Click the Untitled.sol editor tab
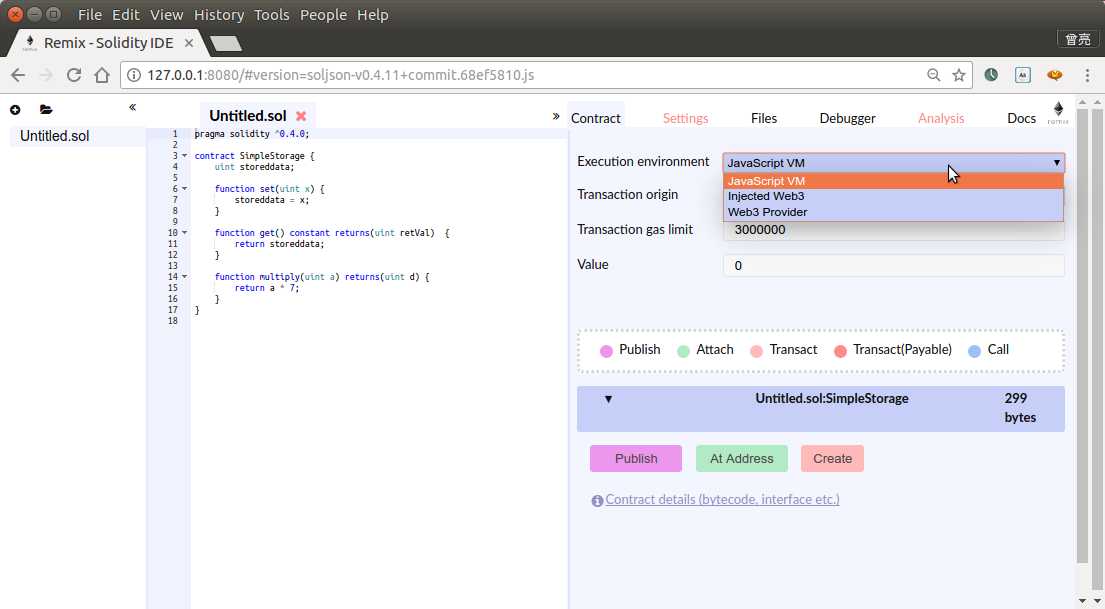 [247, 116]
